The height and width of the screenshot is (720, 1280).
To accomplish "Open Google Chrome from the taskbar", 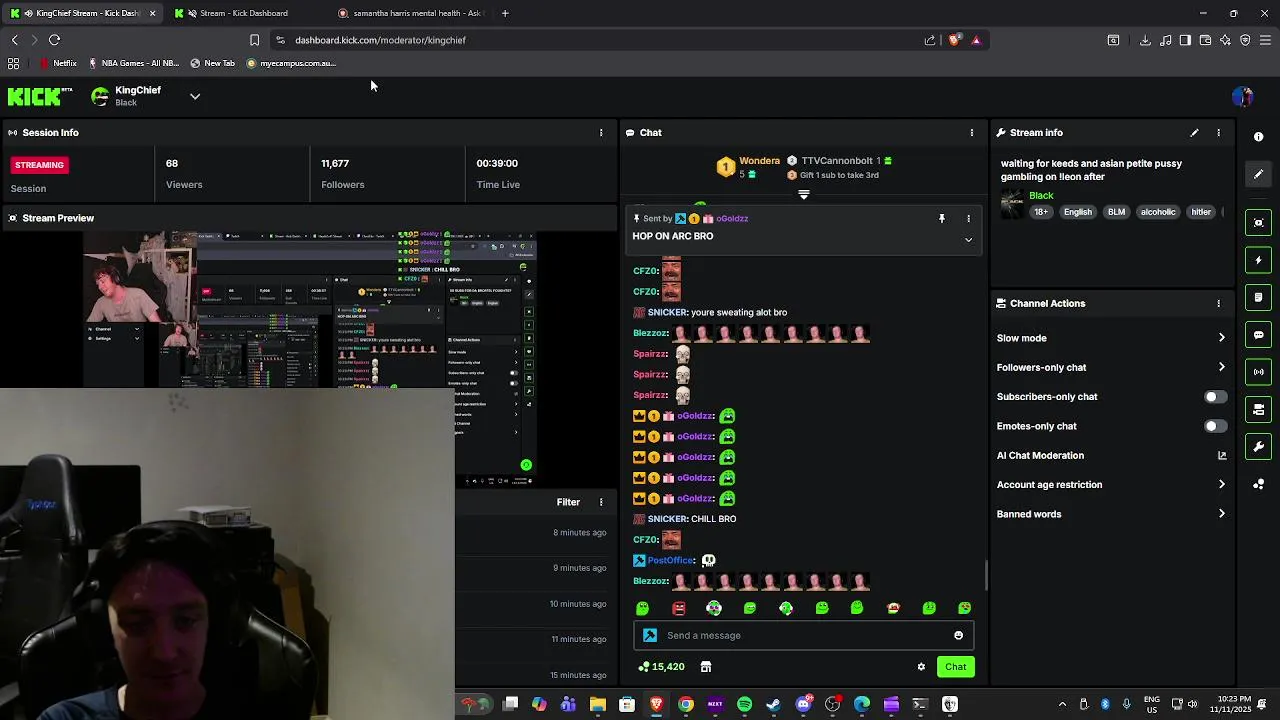I will 686,704.
